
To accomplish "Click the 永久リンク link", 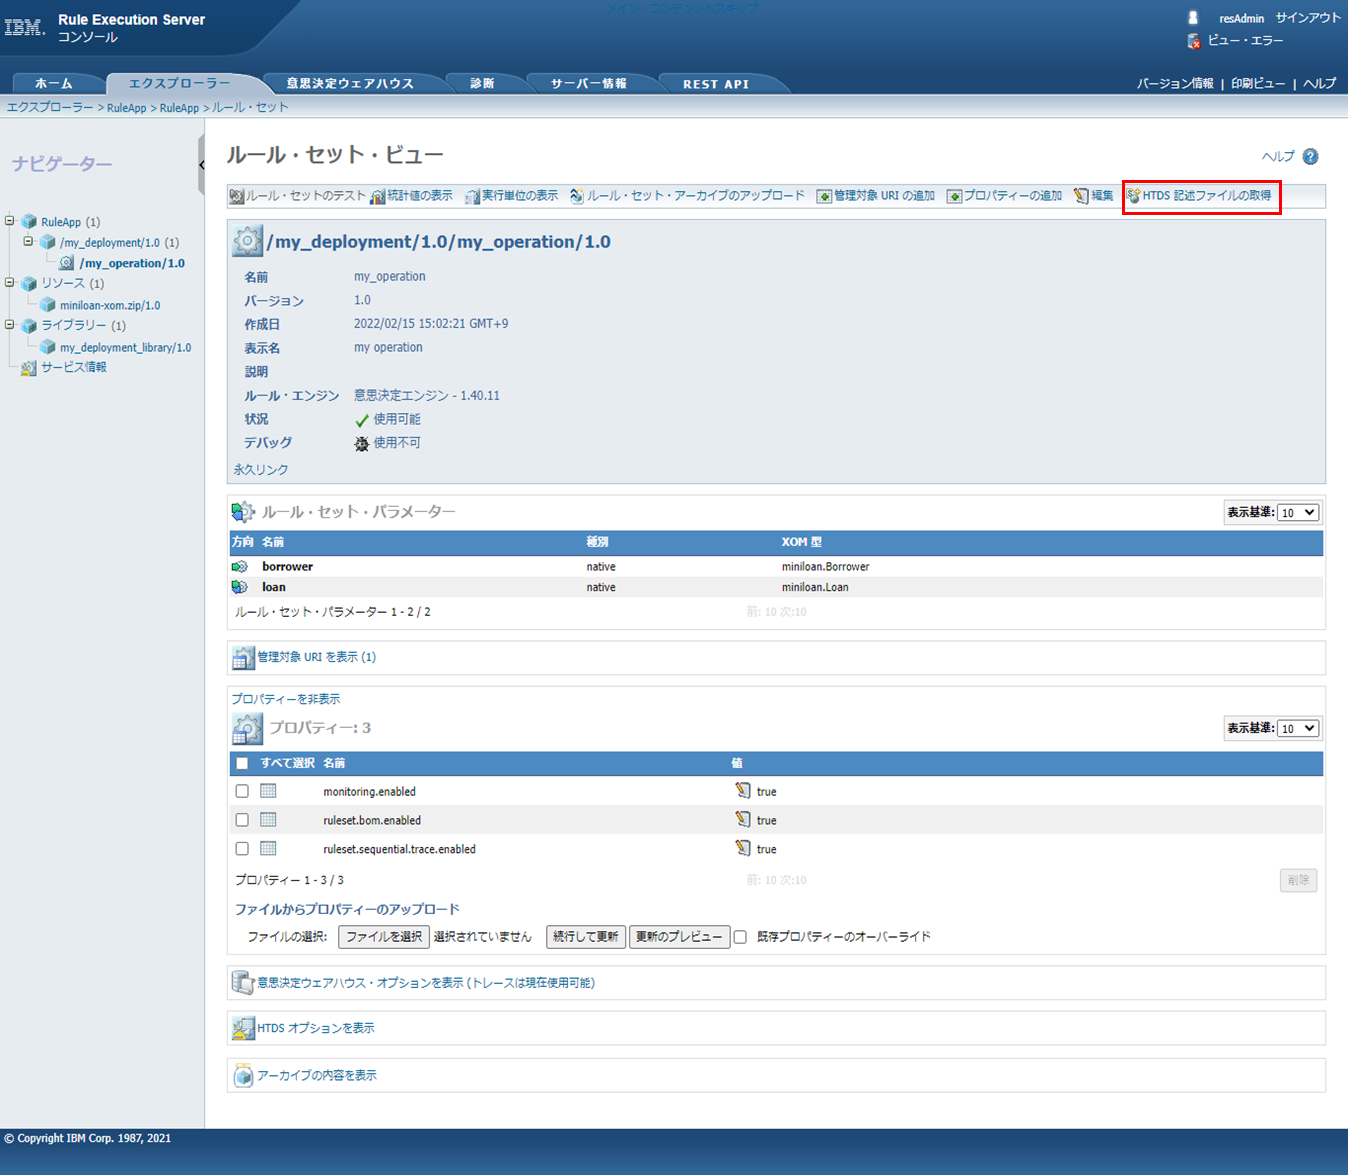I will coord(261,470).
